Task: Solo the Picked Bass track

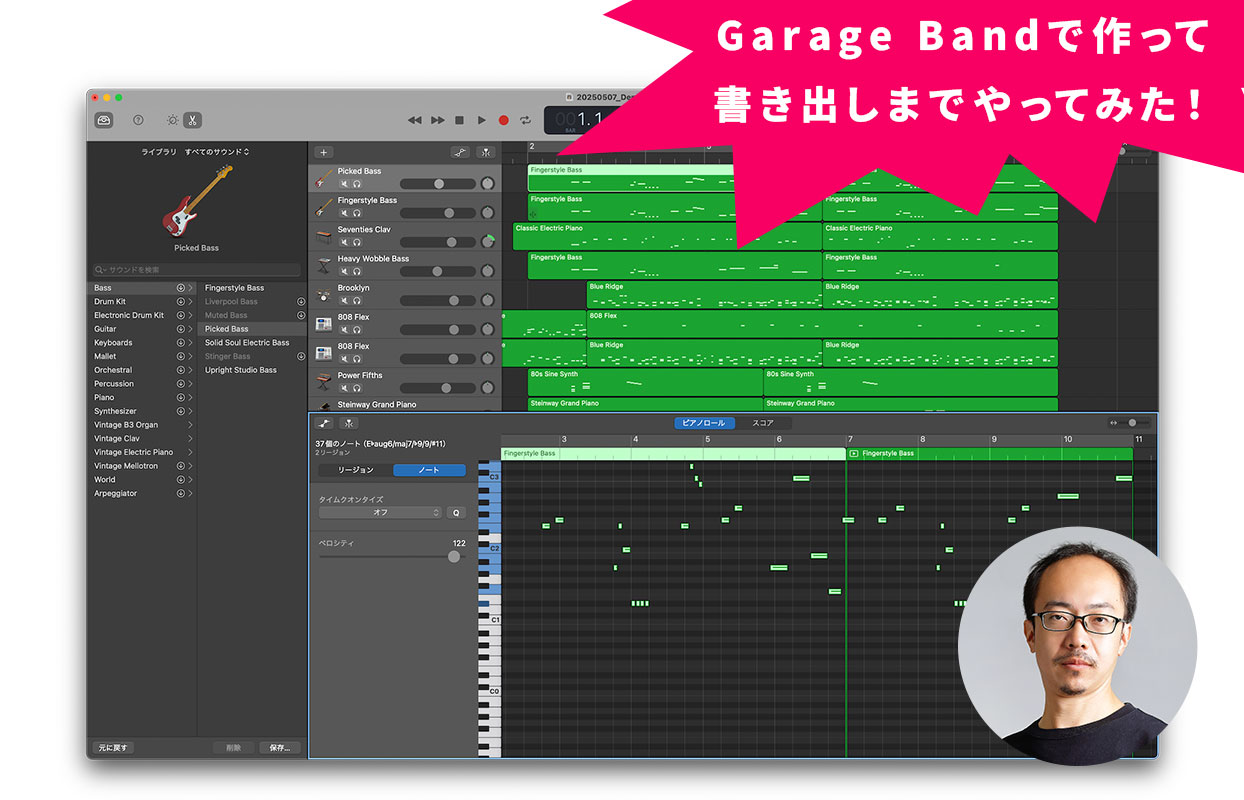Action: coord(357,184)
